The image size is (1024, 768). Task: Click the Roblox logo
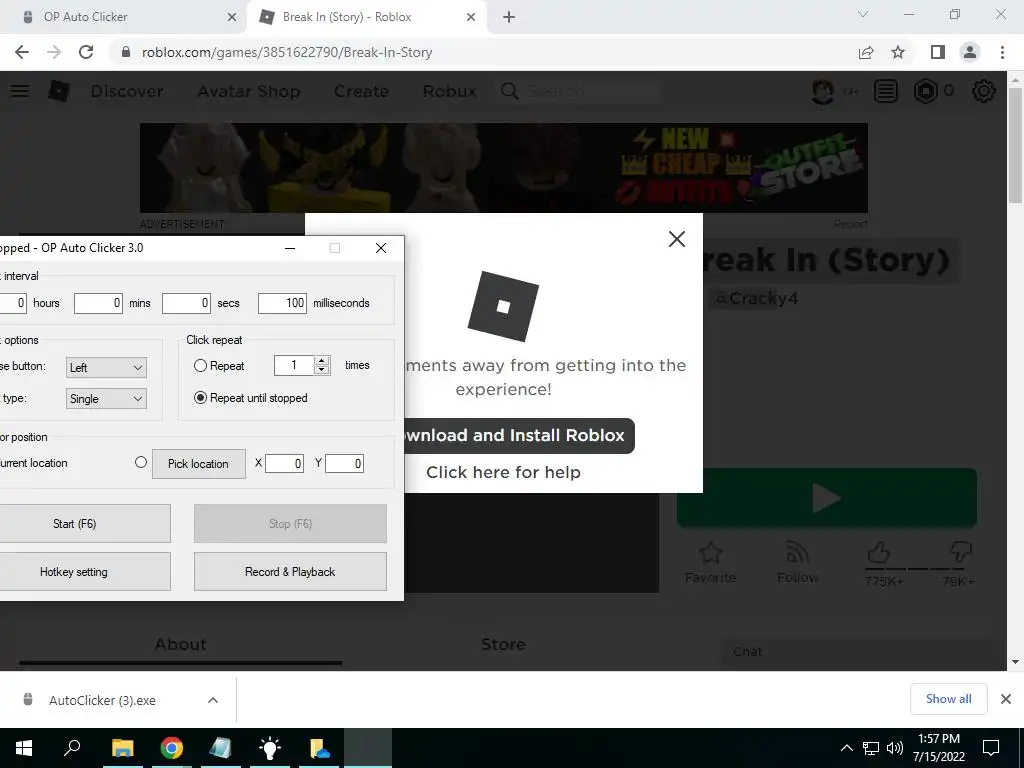pyautogui.click(x=59, y=91)
